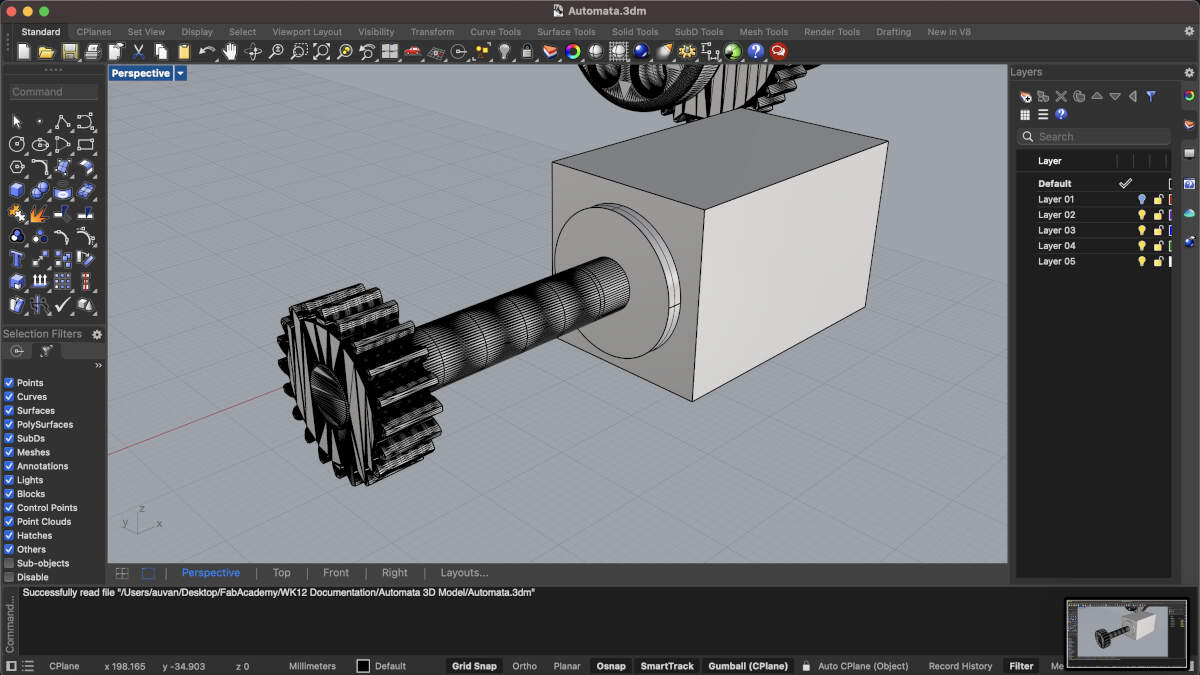Open the Perspective viewport dropdown arrow

coord(180,73)
